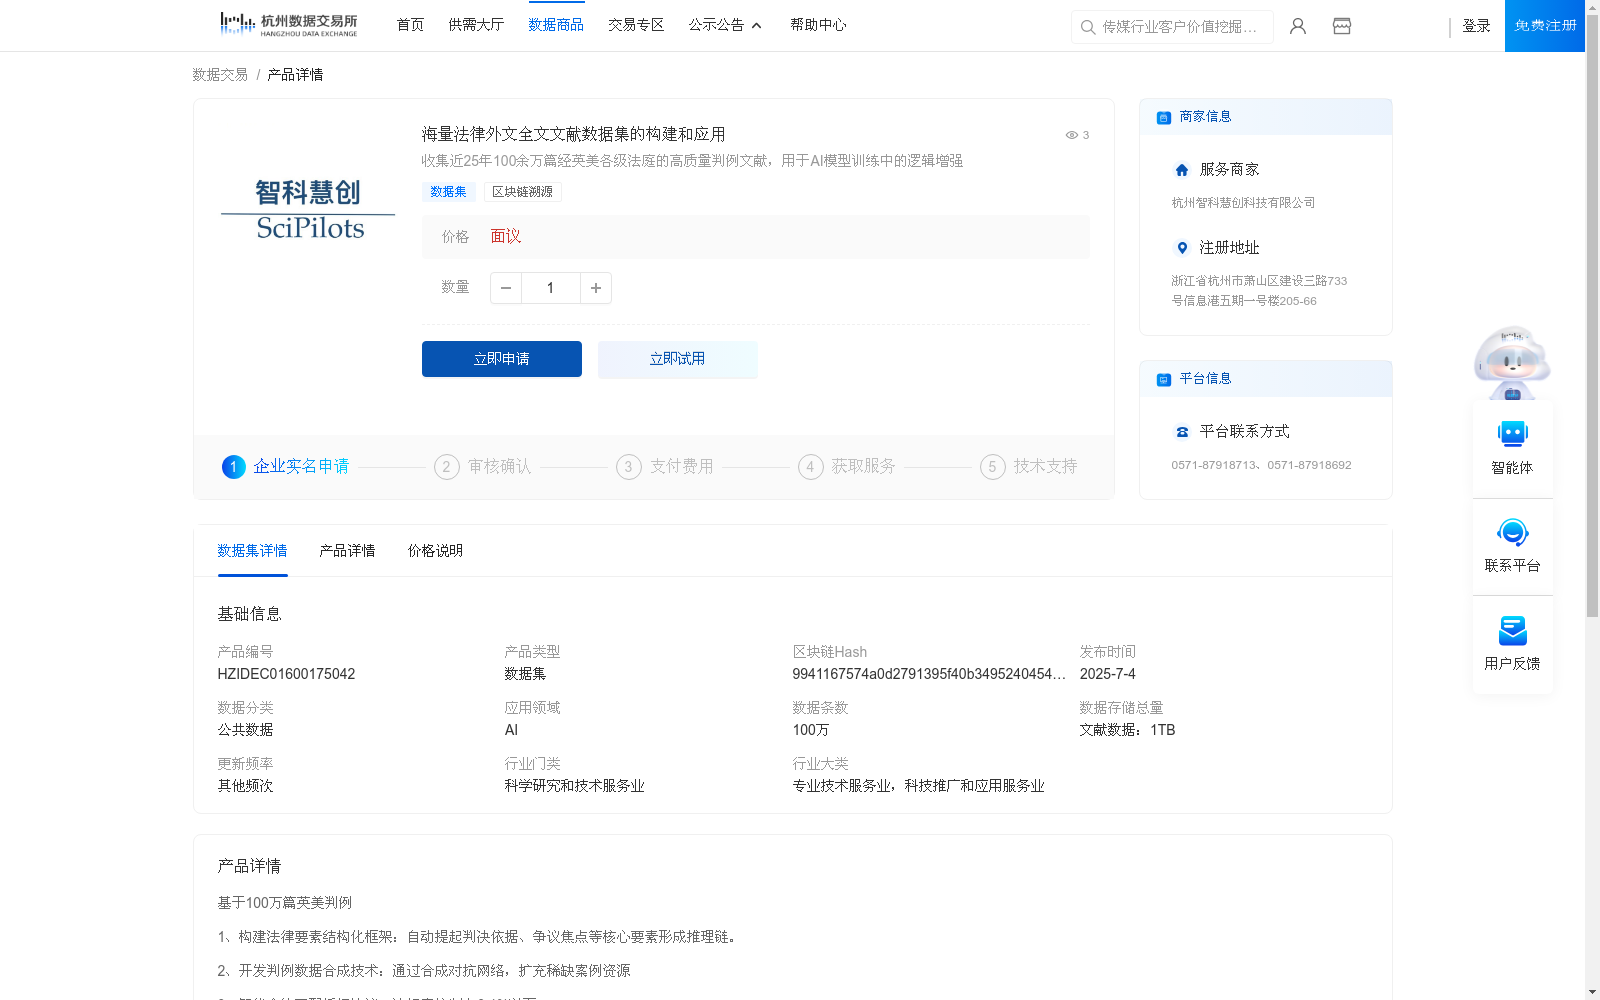Click the 登录 link
The height and width of the screenshot is (1000, 1600).
[x=1476, y=26]
